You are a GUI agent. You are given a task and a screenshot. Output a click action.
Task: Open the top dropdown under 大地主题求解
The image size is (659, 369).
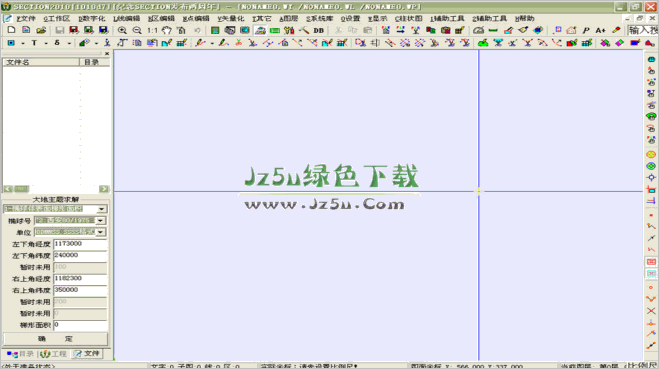[102, 209]
